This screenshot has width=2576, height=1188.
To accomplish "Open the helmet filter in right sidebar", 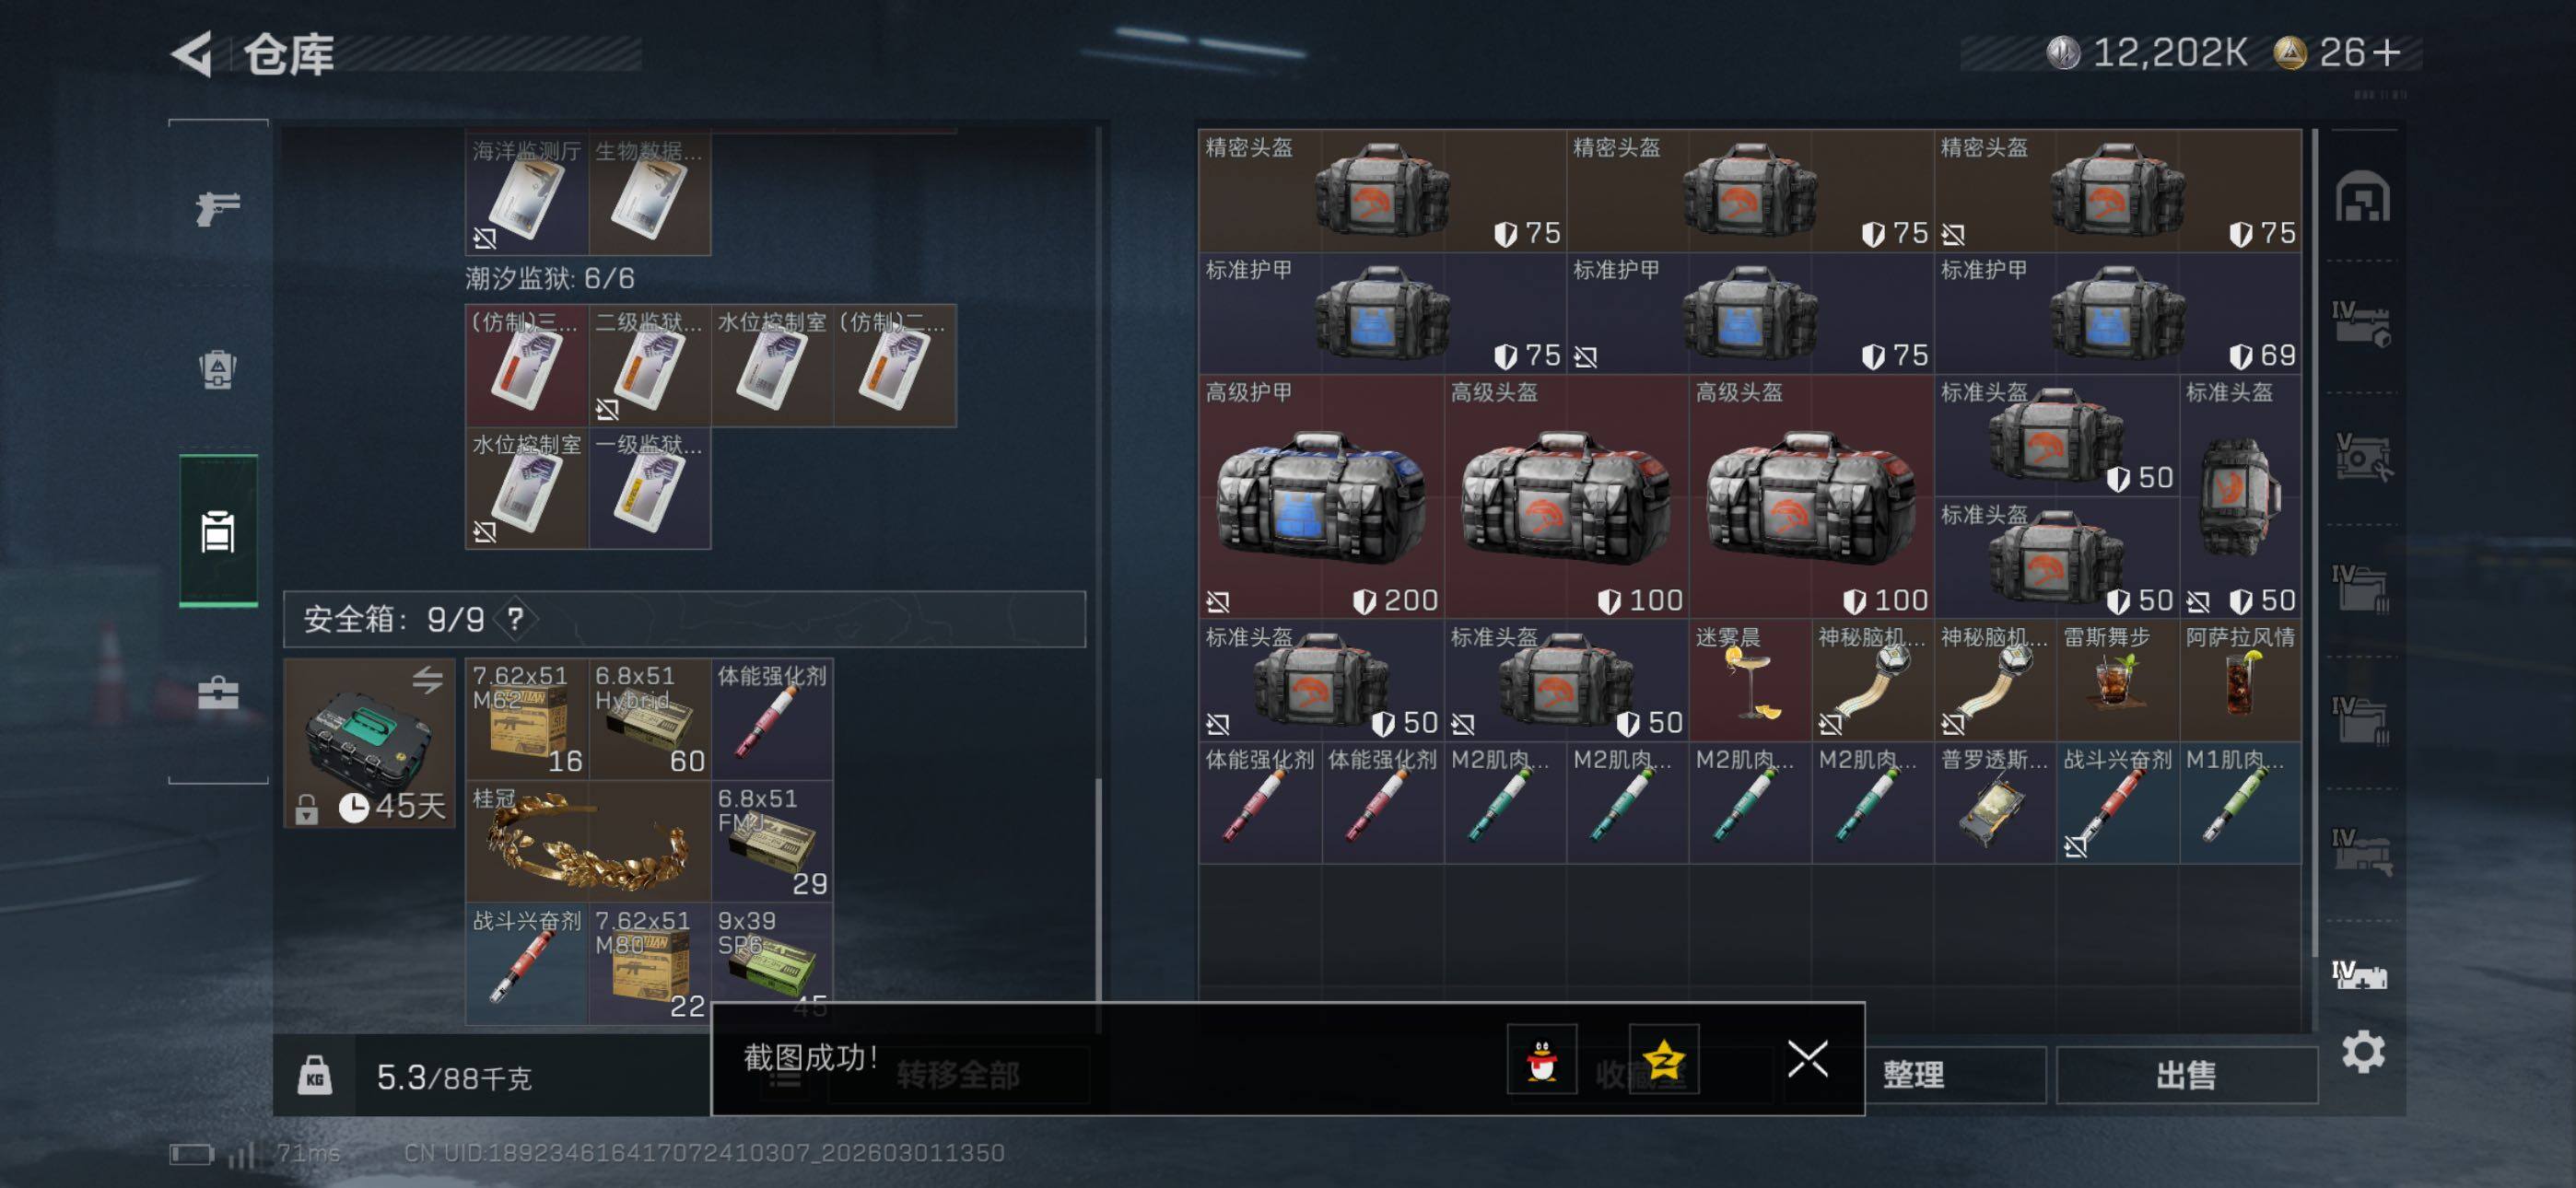I will [2362, 196].
